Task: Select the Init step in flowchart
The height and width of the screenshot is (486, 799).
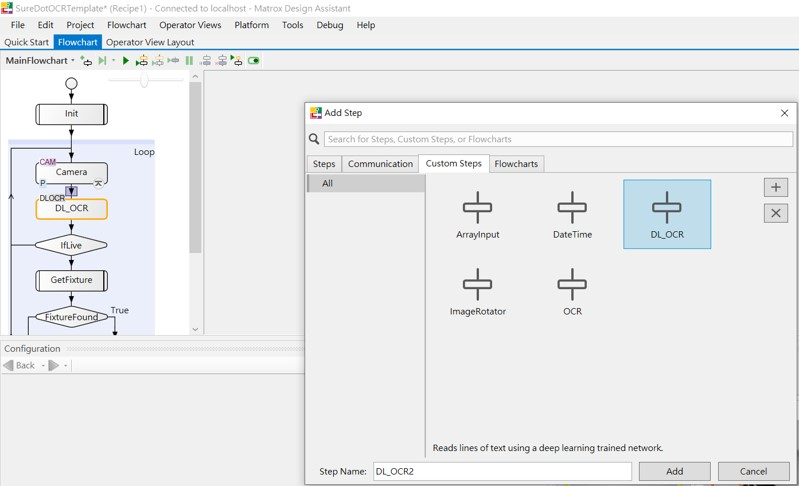Action: [71, 114]
